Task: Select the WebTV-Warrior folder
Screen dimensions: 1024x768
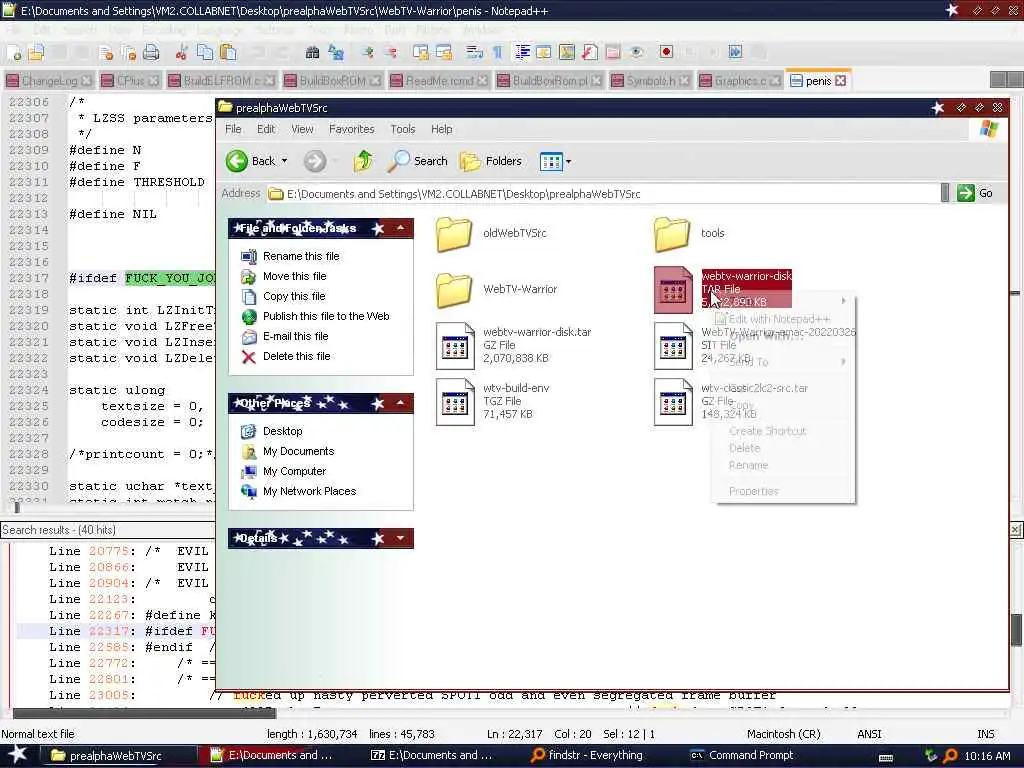Action: tap(497, 289)
